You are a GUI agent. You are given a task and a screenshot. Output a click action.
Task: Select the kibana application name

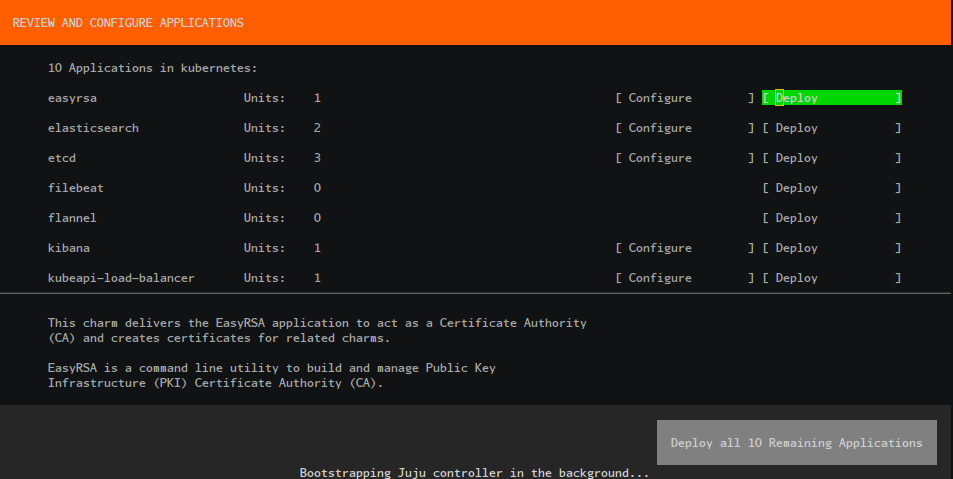(x=69, y=248)
